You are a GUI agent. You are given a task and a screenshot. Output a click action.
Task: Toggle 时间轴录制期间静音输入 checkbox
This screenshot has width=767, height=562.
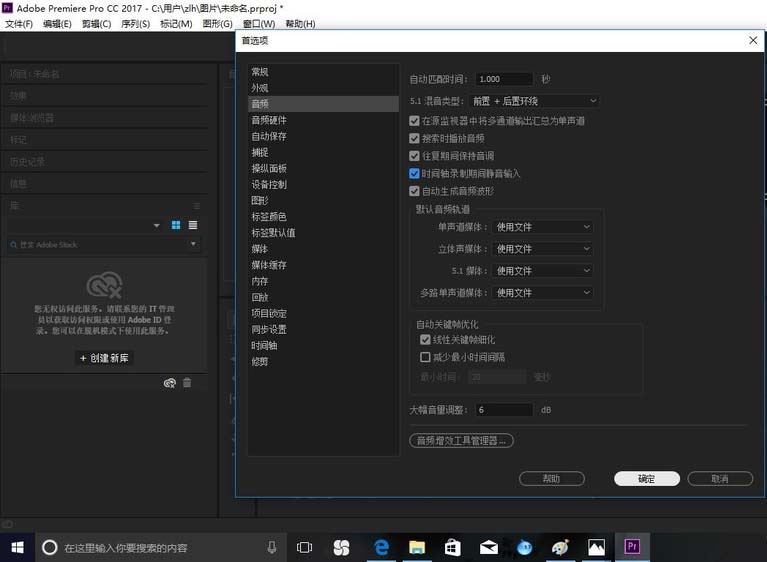point(414,174)
